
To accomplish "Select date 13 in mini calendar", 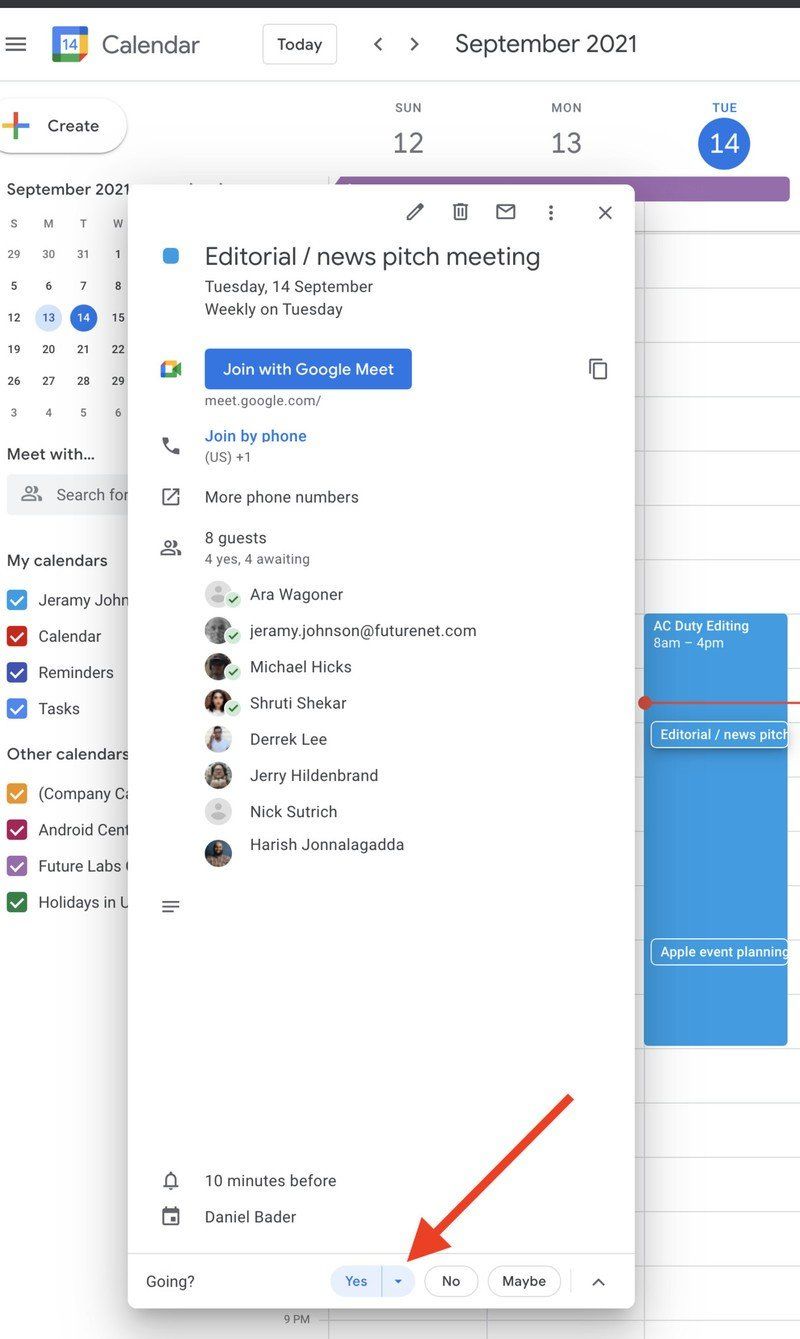I will click(48, 318).
